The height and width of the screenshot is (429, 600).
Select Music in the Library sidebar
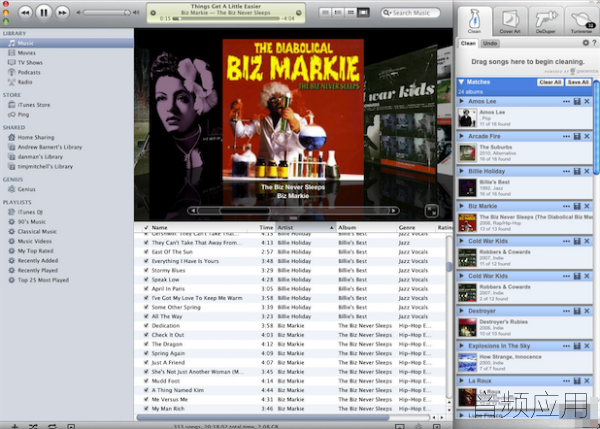click(x=67, y=43)
